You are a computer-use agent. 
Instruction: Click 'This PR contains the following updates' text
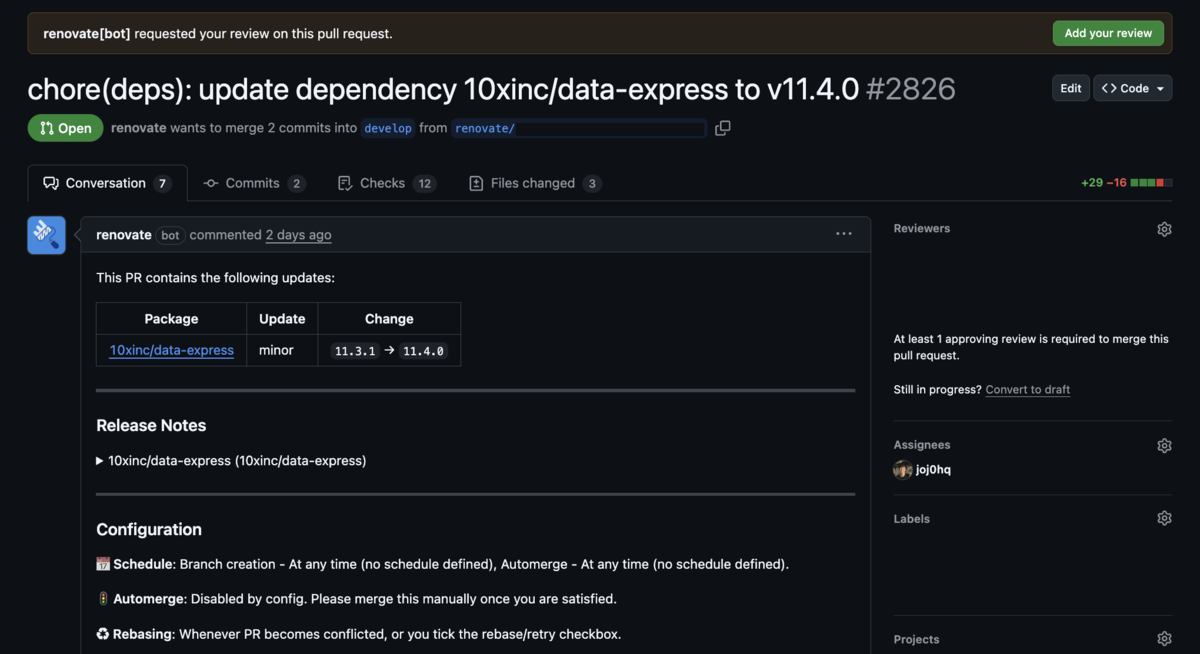tap(216, 278)
